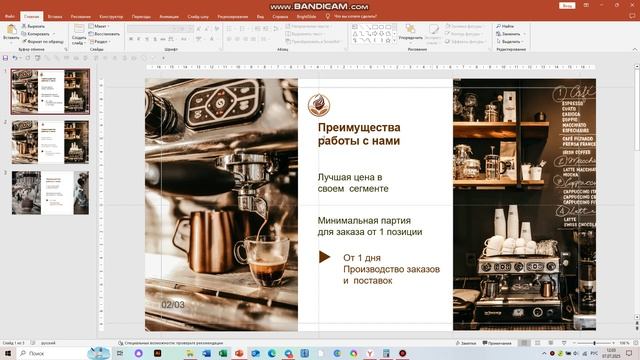Click the Redo icon in quick access toolbar

pyautogui.click(x=28, y=58)
